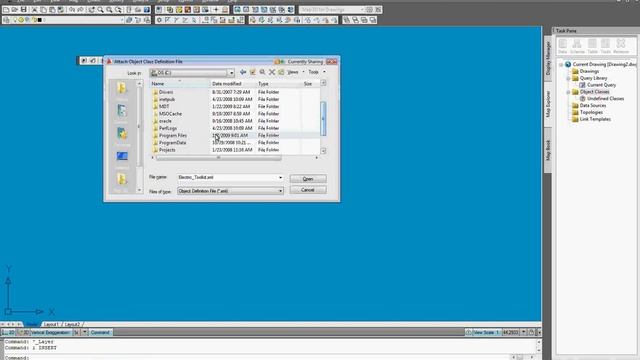640x360 pixels.
Task: Collapse the Object Classes node
Action: point(568,92)
